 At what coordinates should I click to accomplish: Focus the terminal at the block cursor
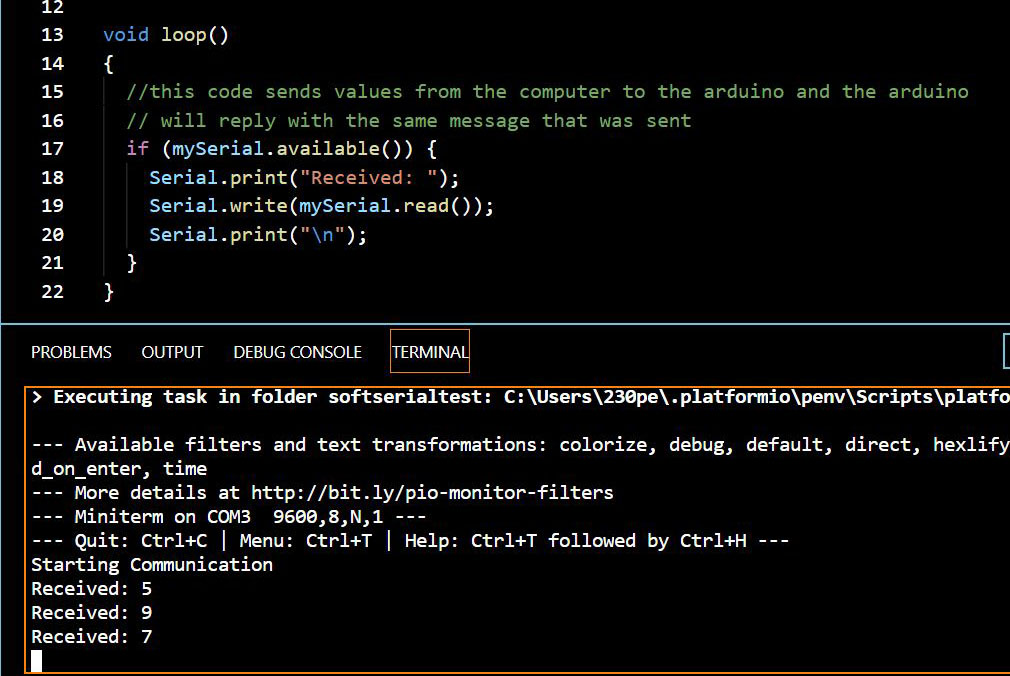coord(37,661)
